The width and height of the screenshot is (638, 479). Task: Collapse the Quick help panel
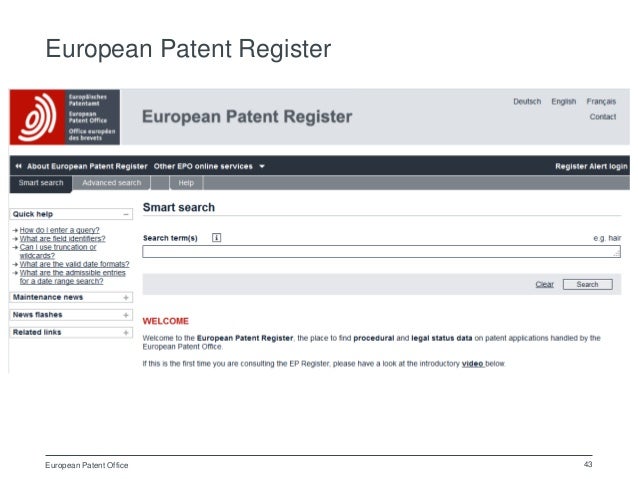(x=126, y=214)
